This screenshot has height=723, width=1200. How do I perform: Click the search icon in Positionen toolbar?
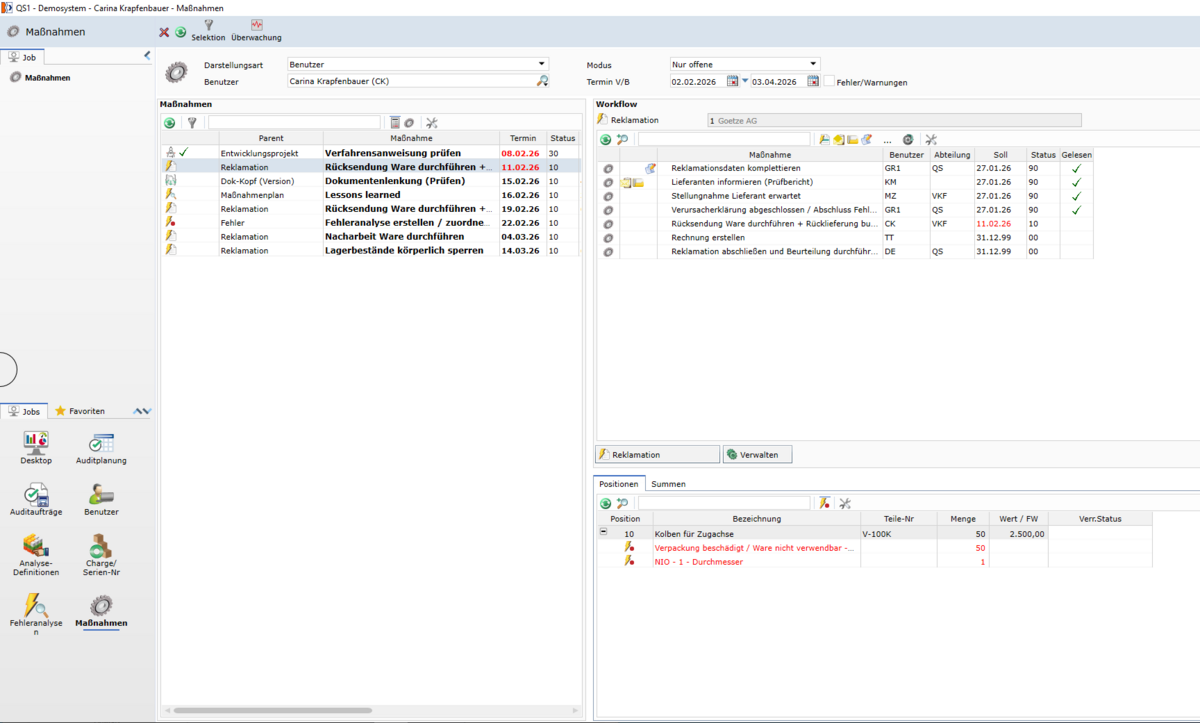(x=622, y=503)
